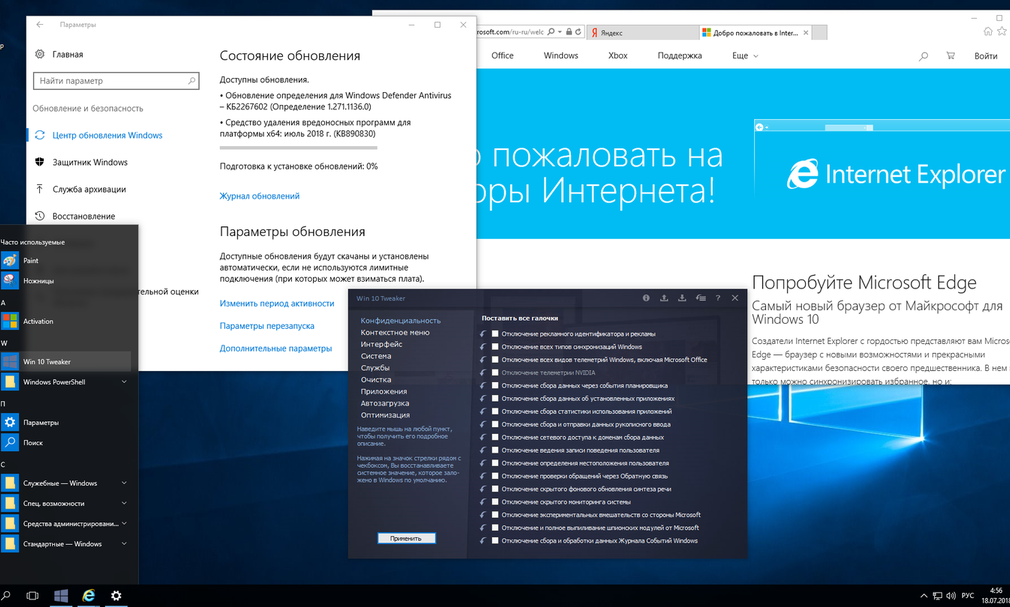Expand 'Служебные — Windows' folder in the Start menu
This screenshot has height=607, width=1010.
[x=124, y=483]
